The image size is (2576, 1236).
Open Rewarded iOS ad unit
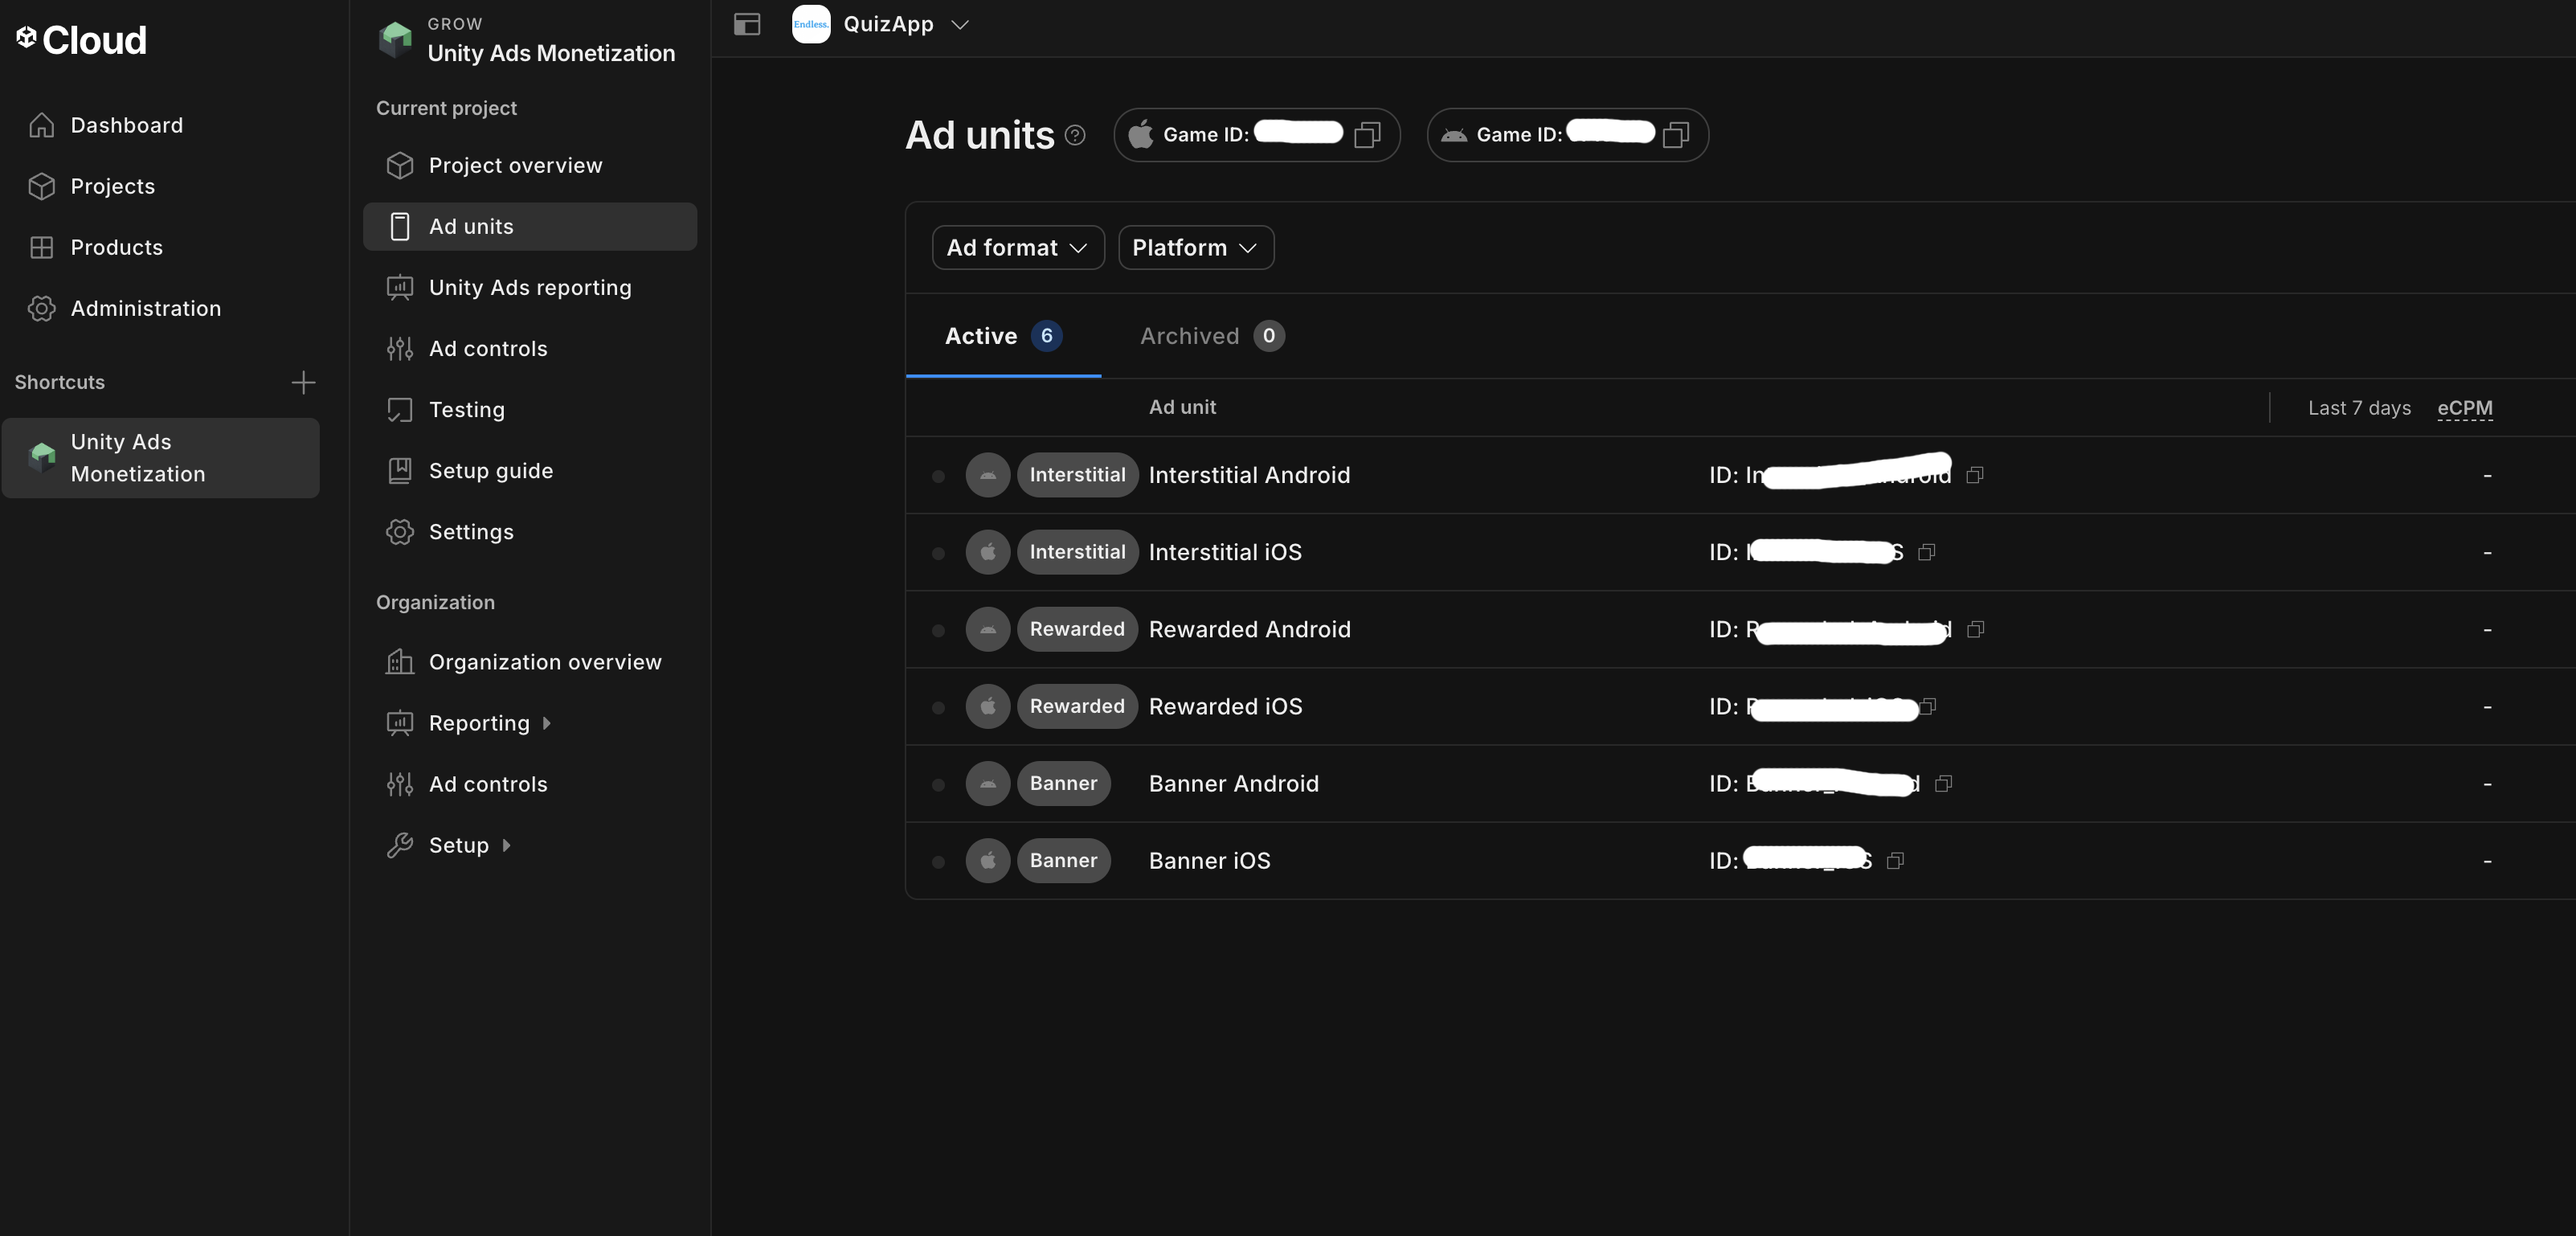[1225, 706]
